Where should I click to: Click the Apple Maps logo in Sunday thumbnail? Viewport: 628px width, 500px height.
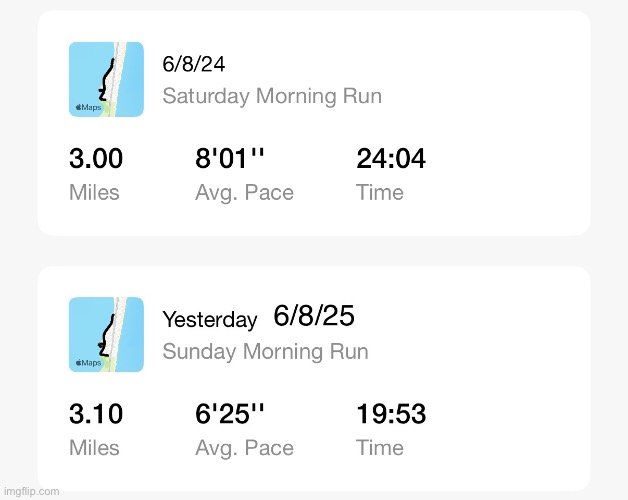tap(89, 363)
